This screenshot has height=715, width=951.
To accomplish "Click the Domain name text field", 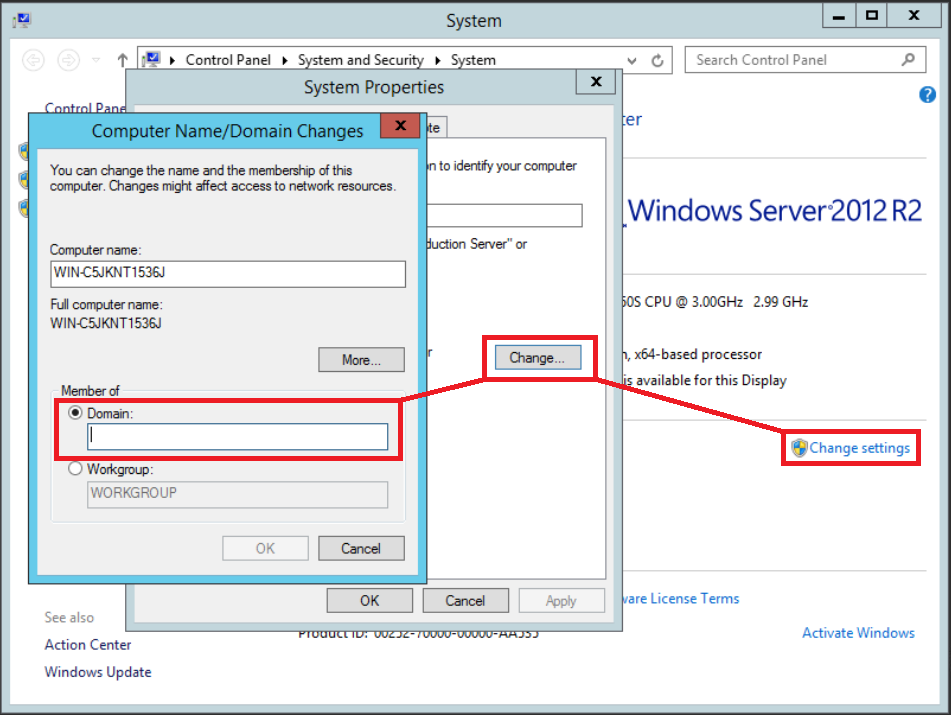I will (x=237, y=437).
